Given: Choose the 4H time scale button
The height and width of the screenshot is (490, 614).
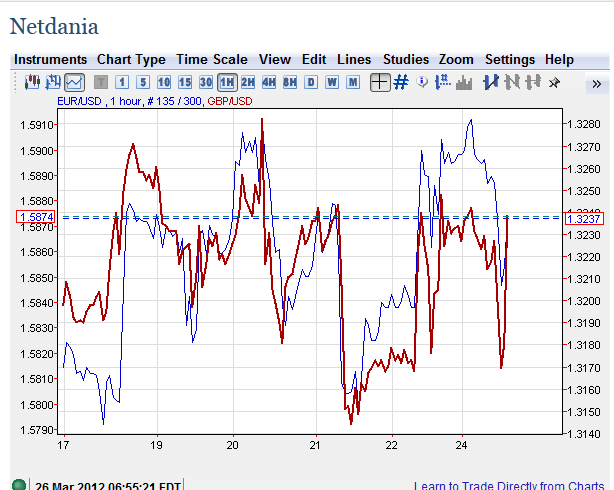Looking at the screenshot, I should (268, 82).
